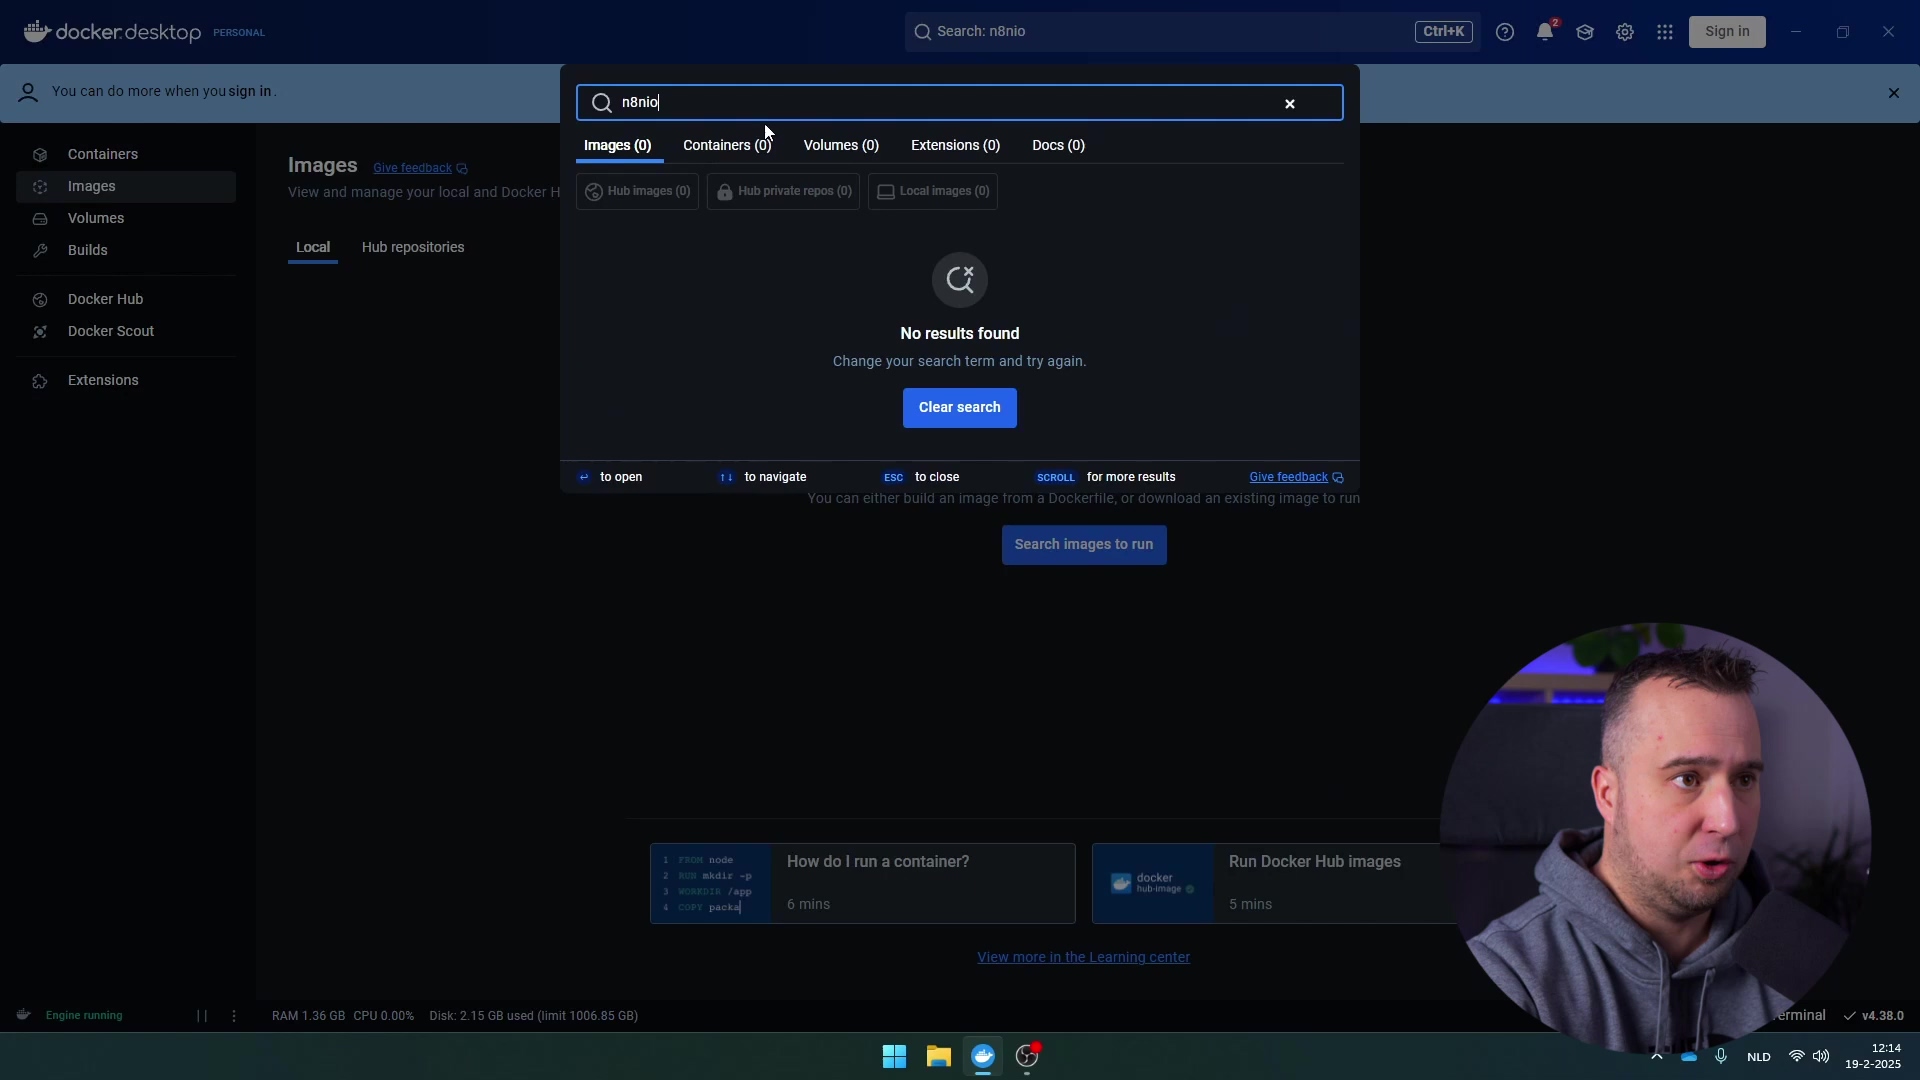Select the Containers (0) results tab
Image resolution: width=1920 pixels, height=1080 pixels.
[727, 146]
